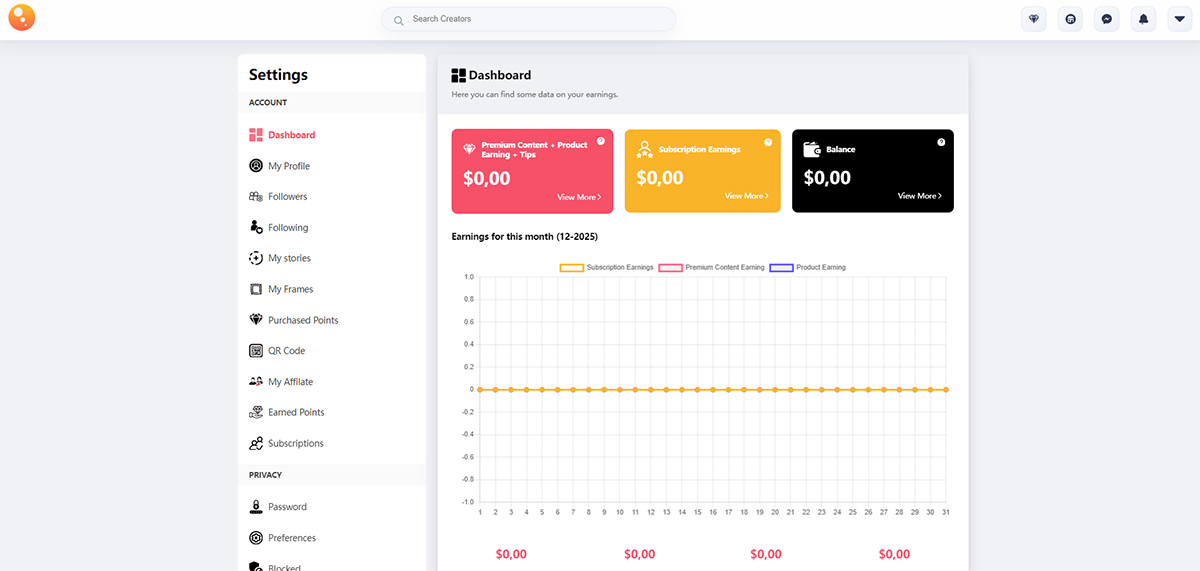The image size is (1200, 571).
Task: Open My Profile in settings sidebar
Action: click(289, 166)
